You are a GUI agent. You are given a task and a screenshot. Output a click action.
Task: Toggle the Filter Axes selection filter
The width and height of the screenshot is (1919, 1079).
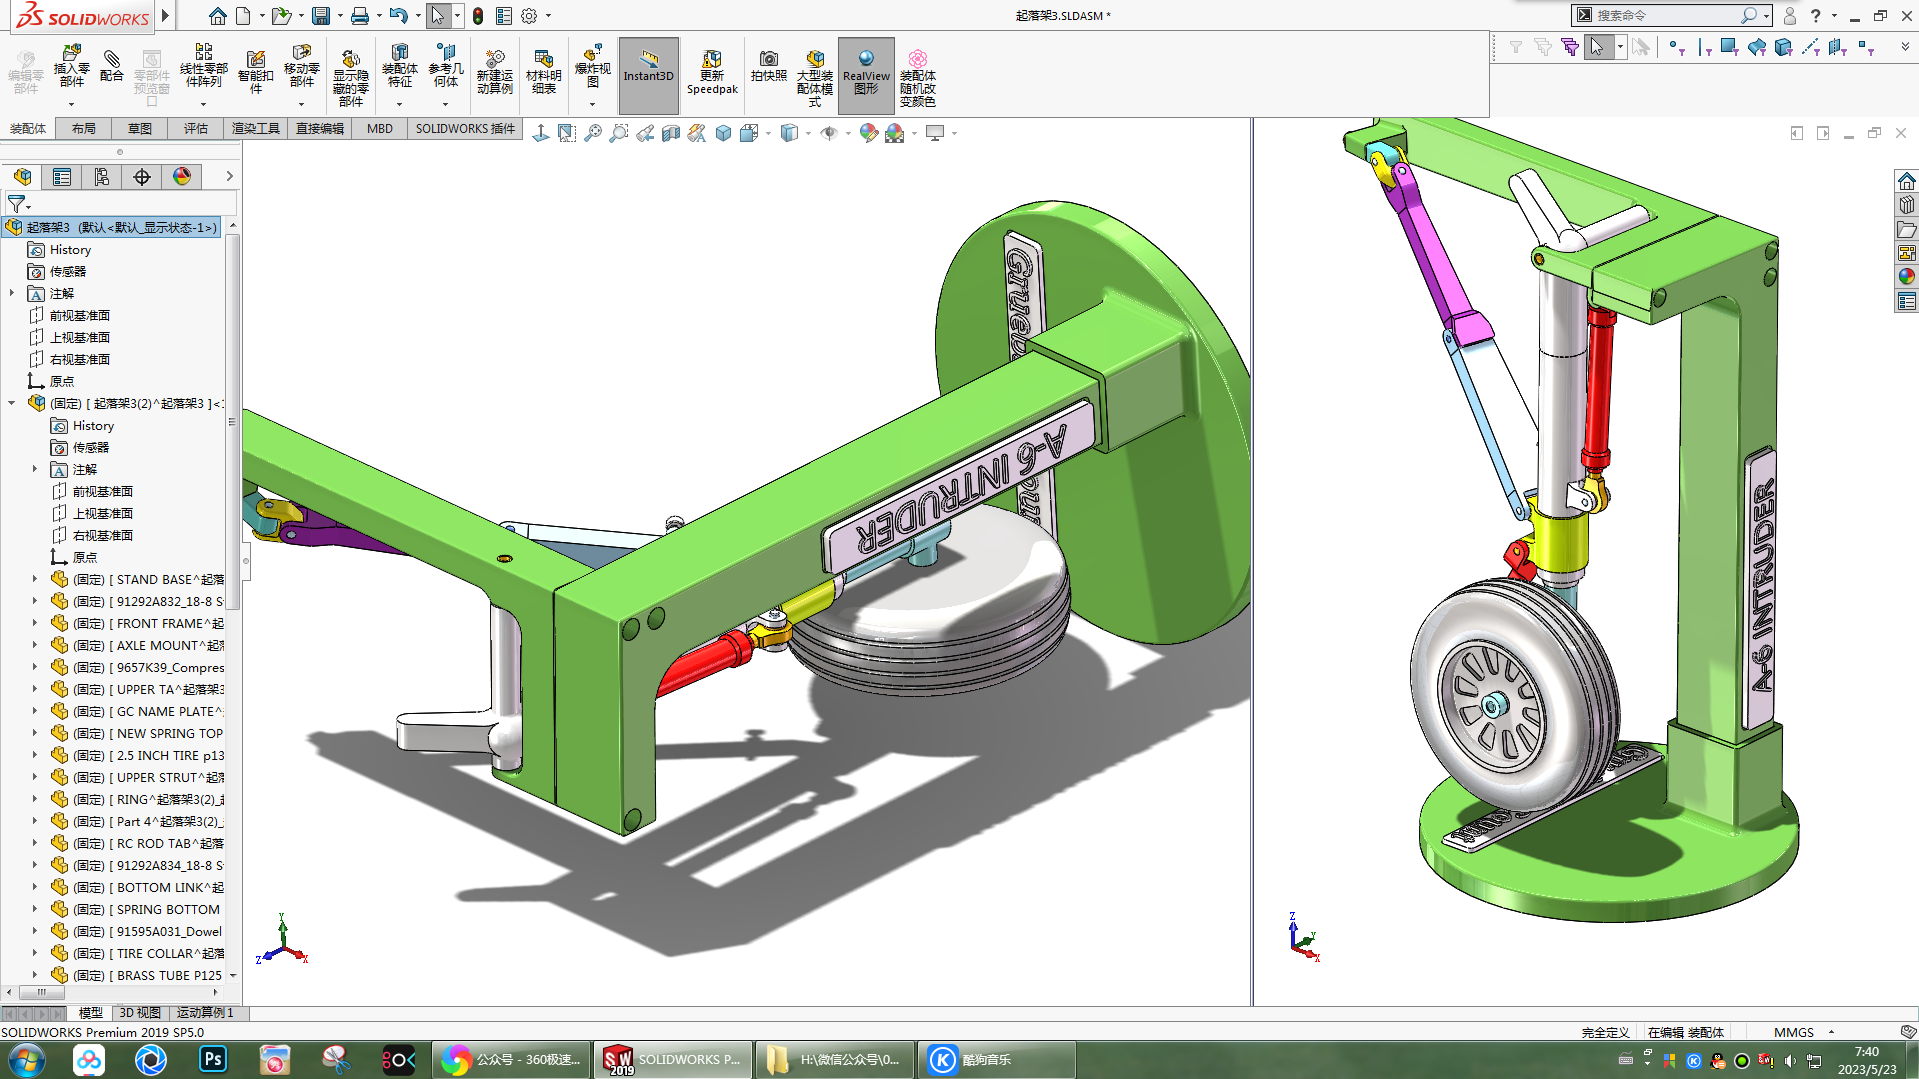click(1810, 47)
